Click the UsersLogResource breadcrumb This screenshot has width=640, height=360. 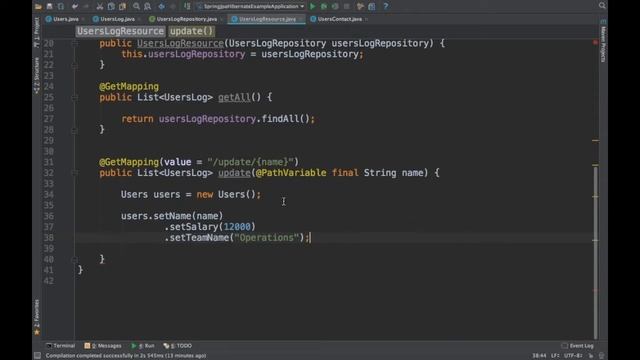[x=120, y=31]
